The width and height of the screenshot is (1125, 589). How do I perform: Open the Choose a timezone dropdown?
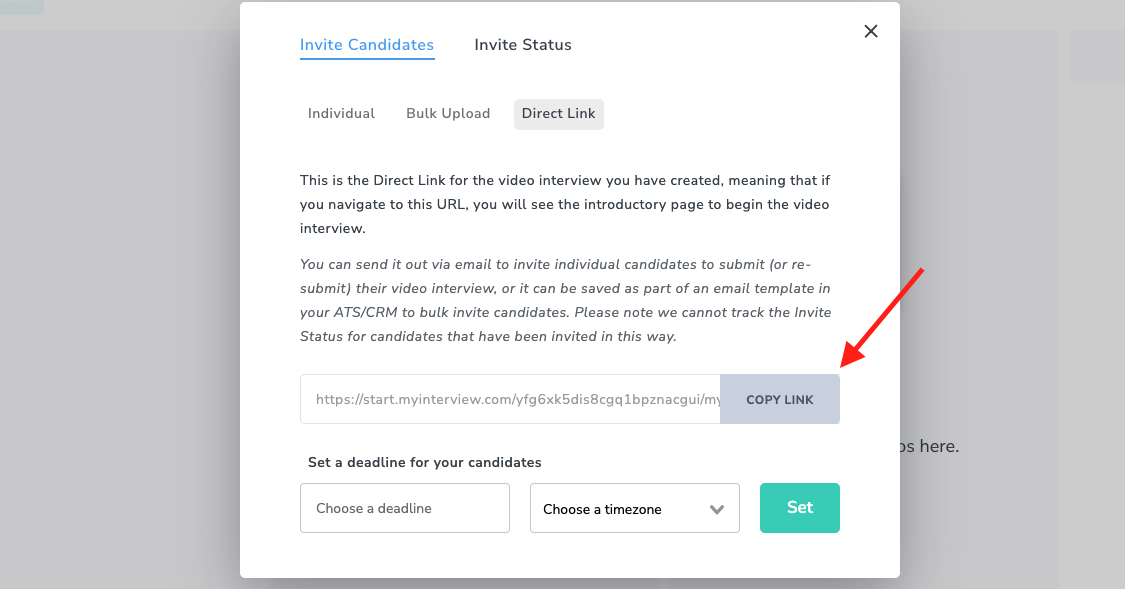click(x=620, y=509)
